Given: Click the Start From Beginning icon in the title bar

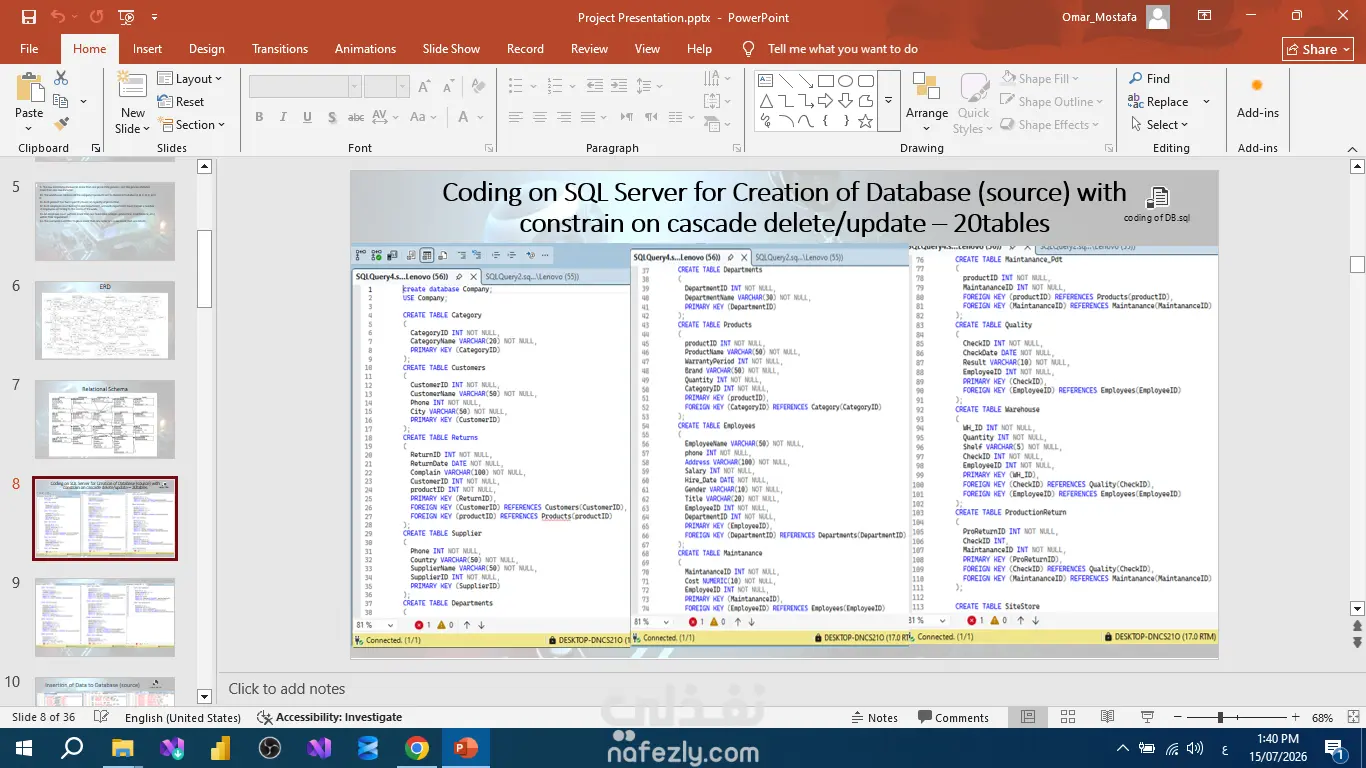Looking at the screenshot, I should (126, 17).
